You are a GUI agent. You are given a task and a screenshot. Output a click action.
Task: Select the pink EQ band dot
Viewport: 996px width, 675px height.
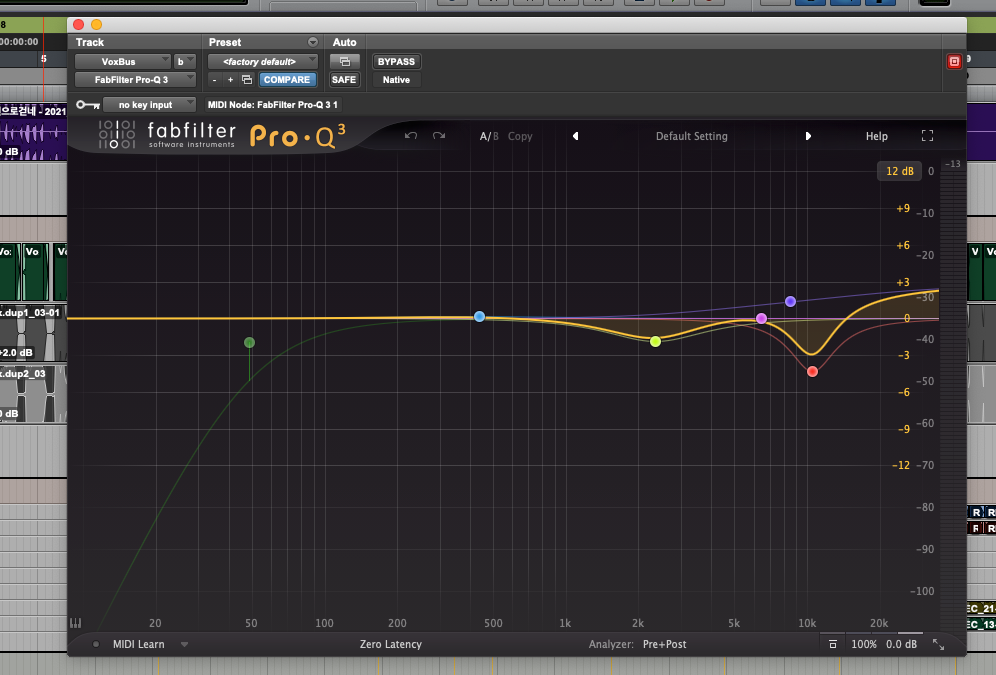click(762, 318)
